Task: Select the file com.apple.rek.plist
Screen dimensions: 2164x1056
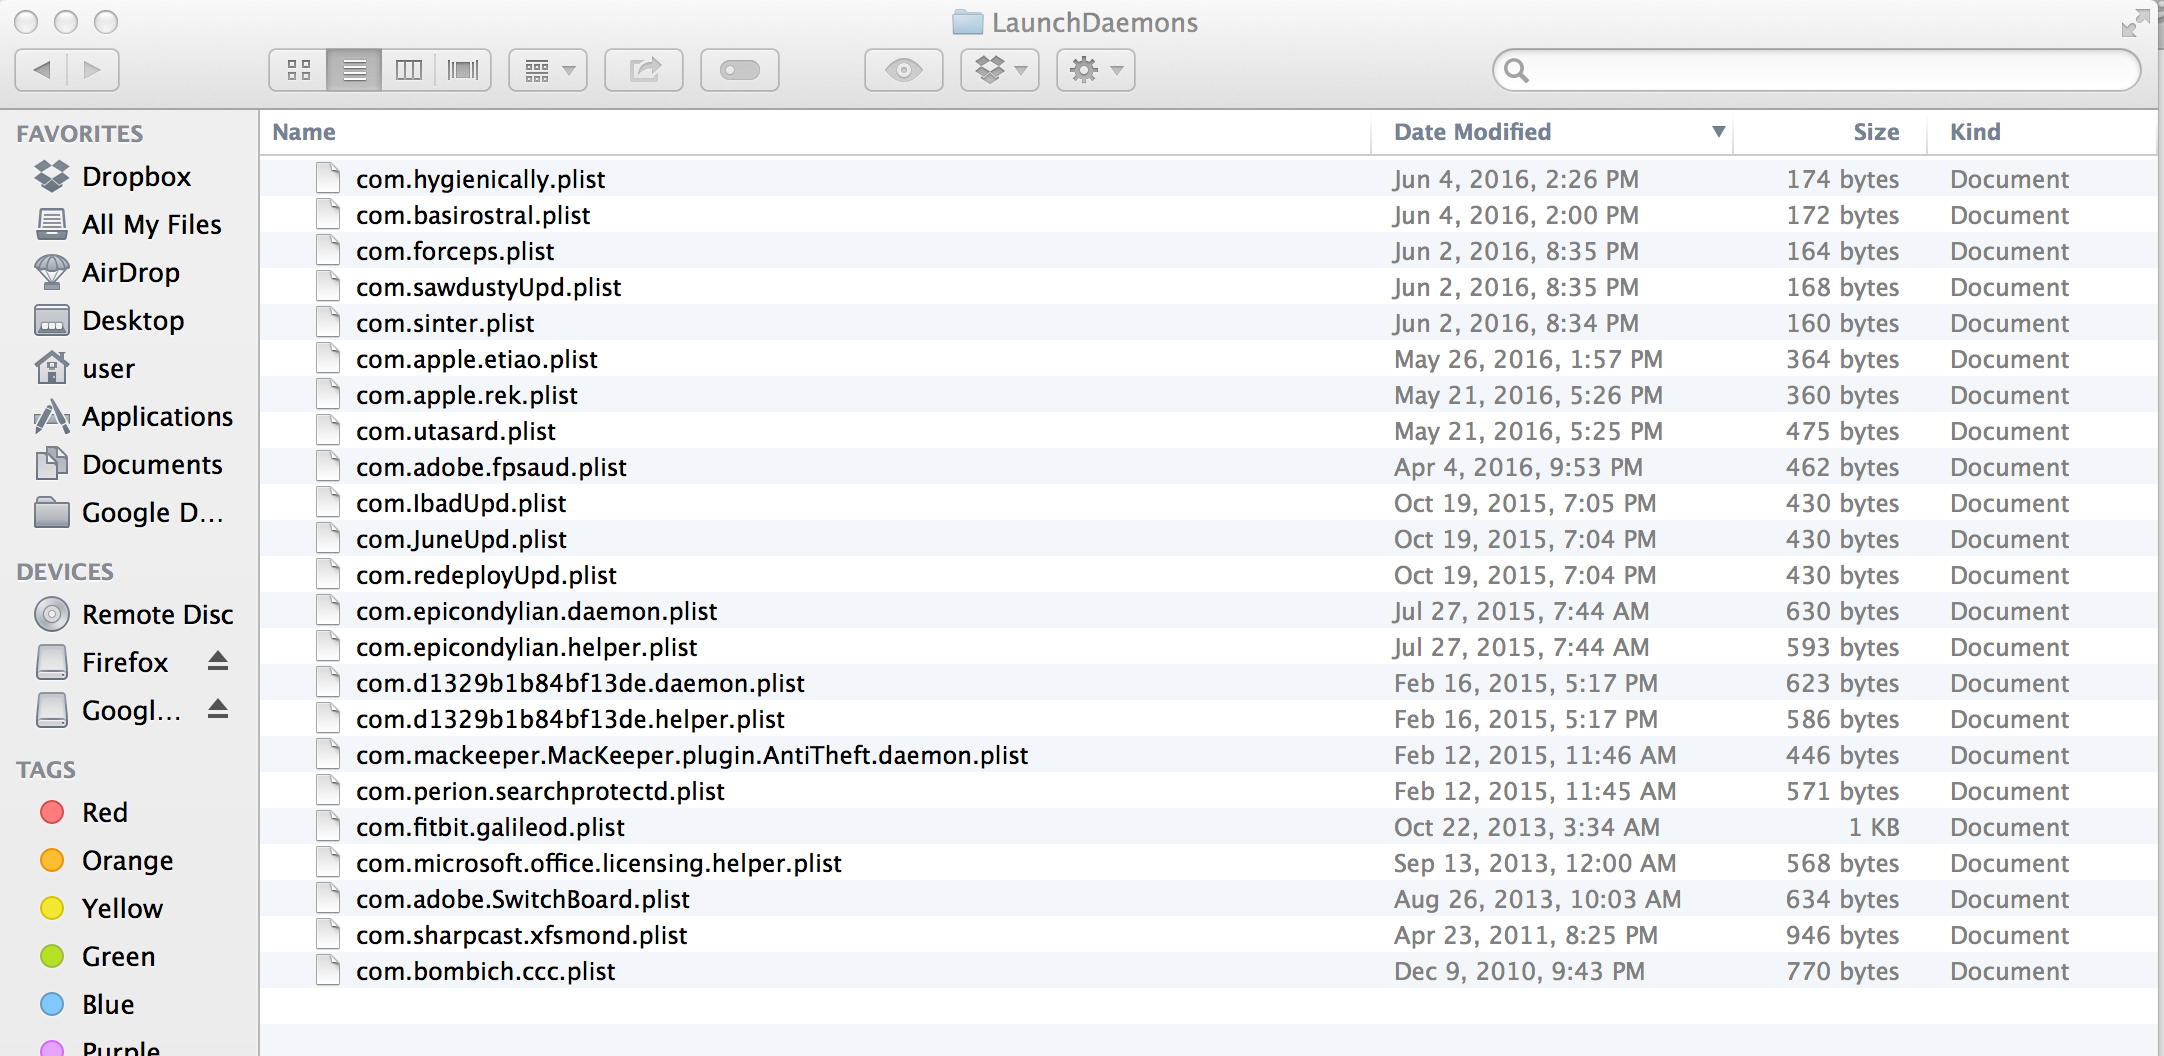Action: pyautogui.click(x=1208, y=395)
